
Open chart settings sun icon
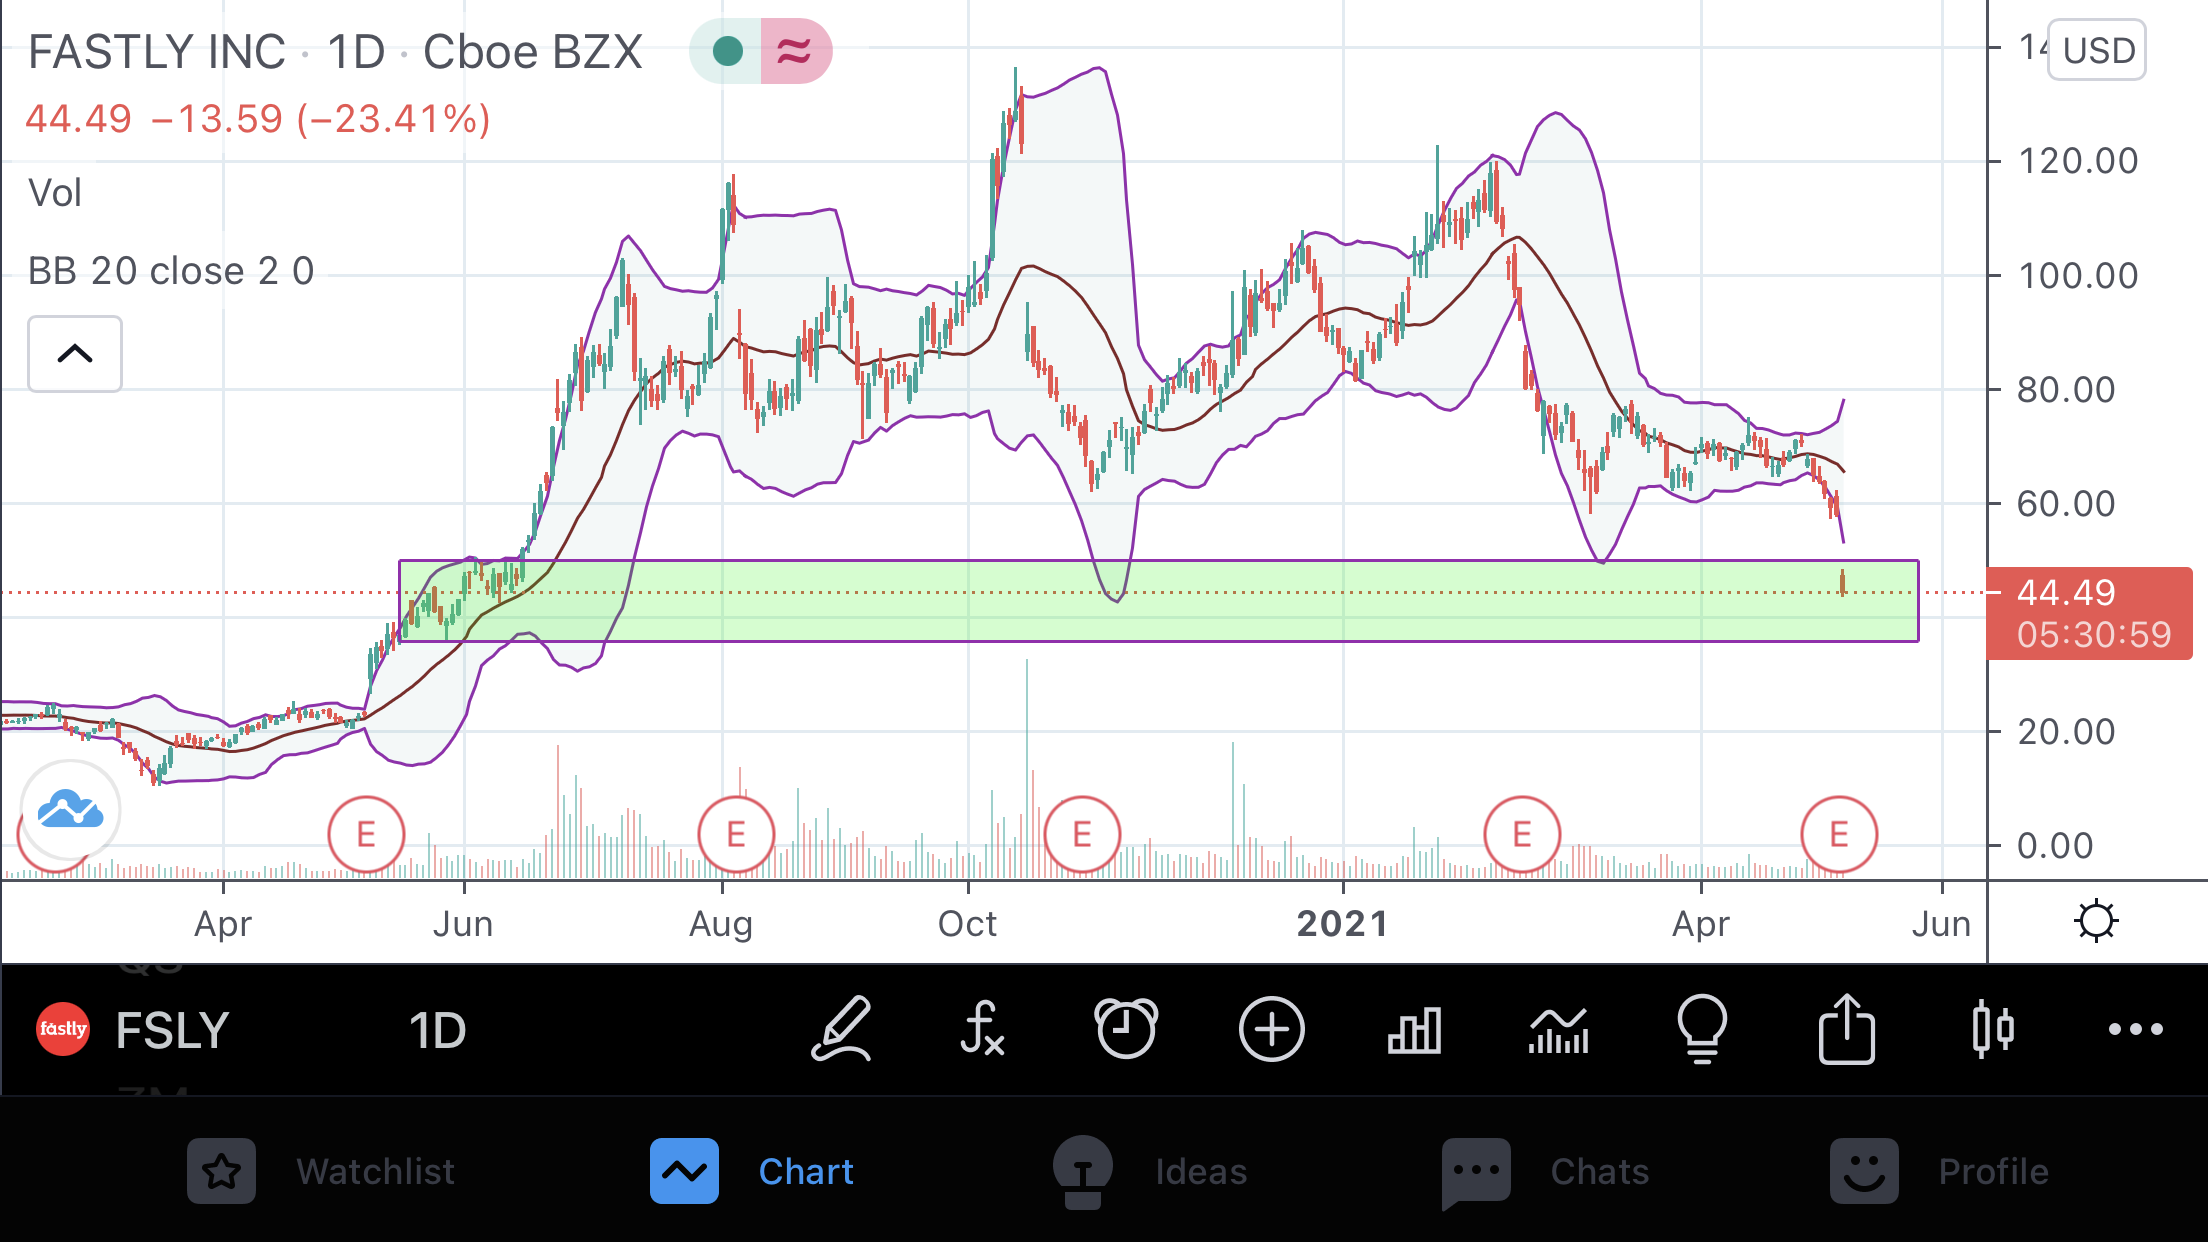click(2096, 921)
